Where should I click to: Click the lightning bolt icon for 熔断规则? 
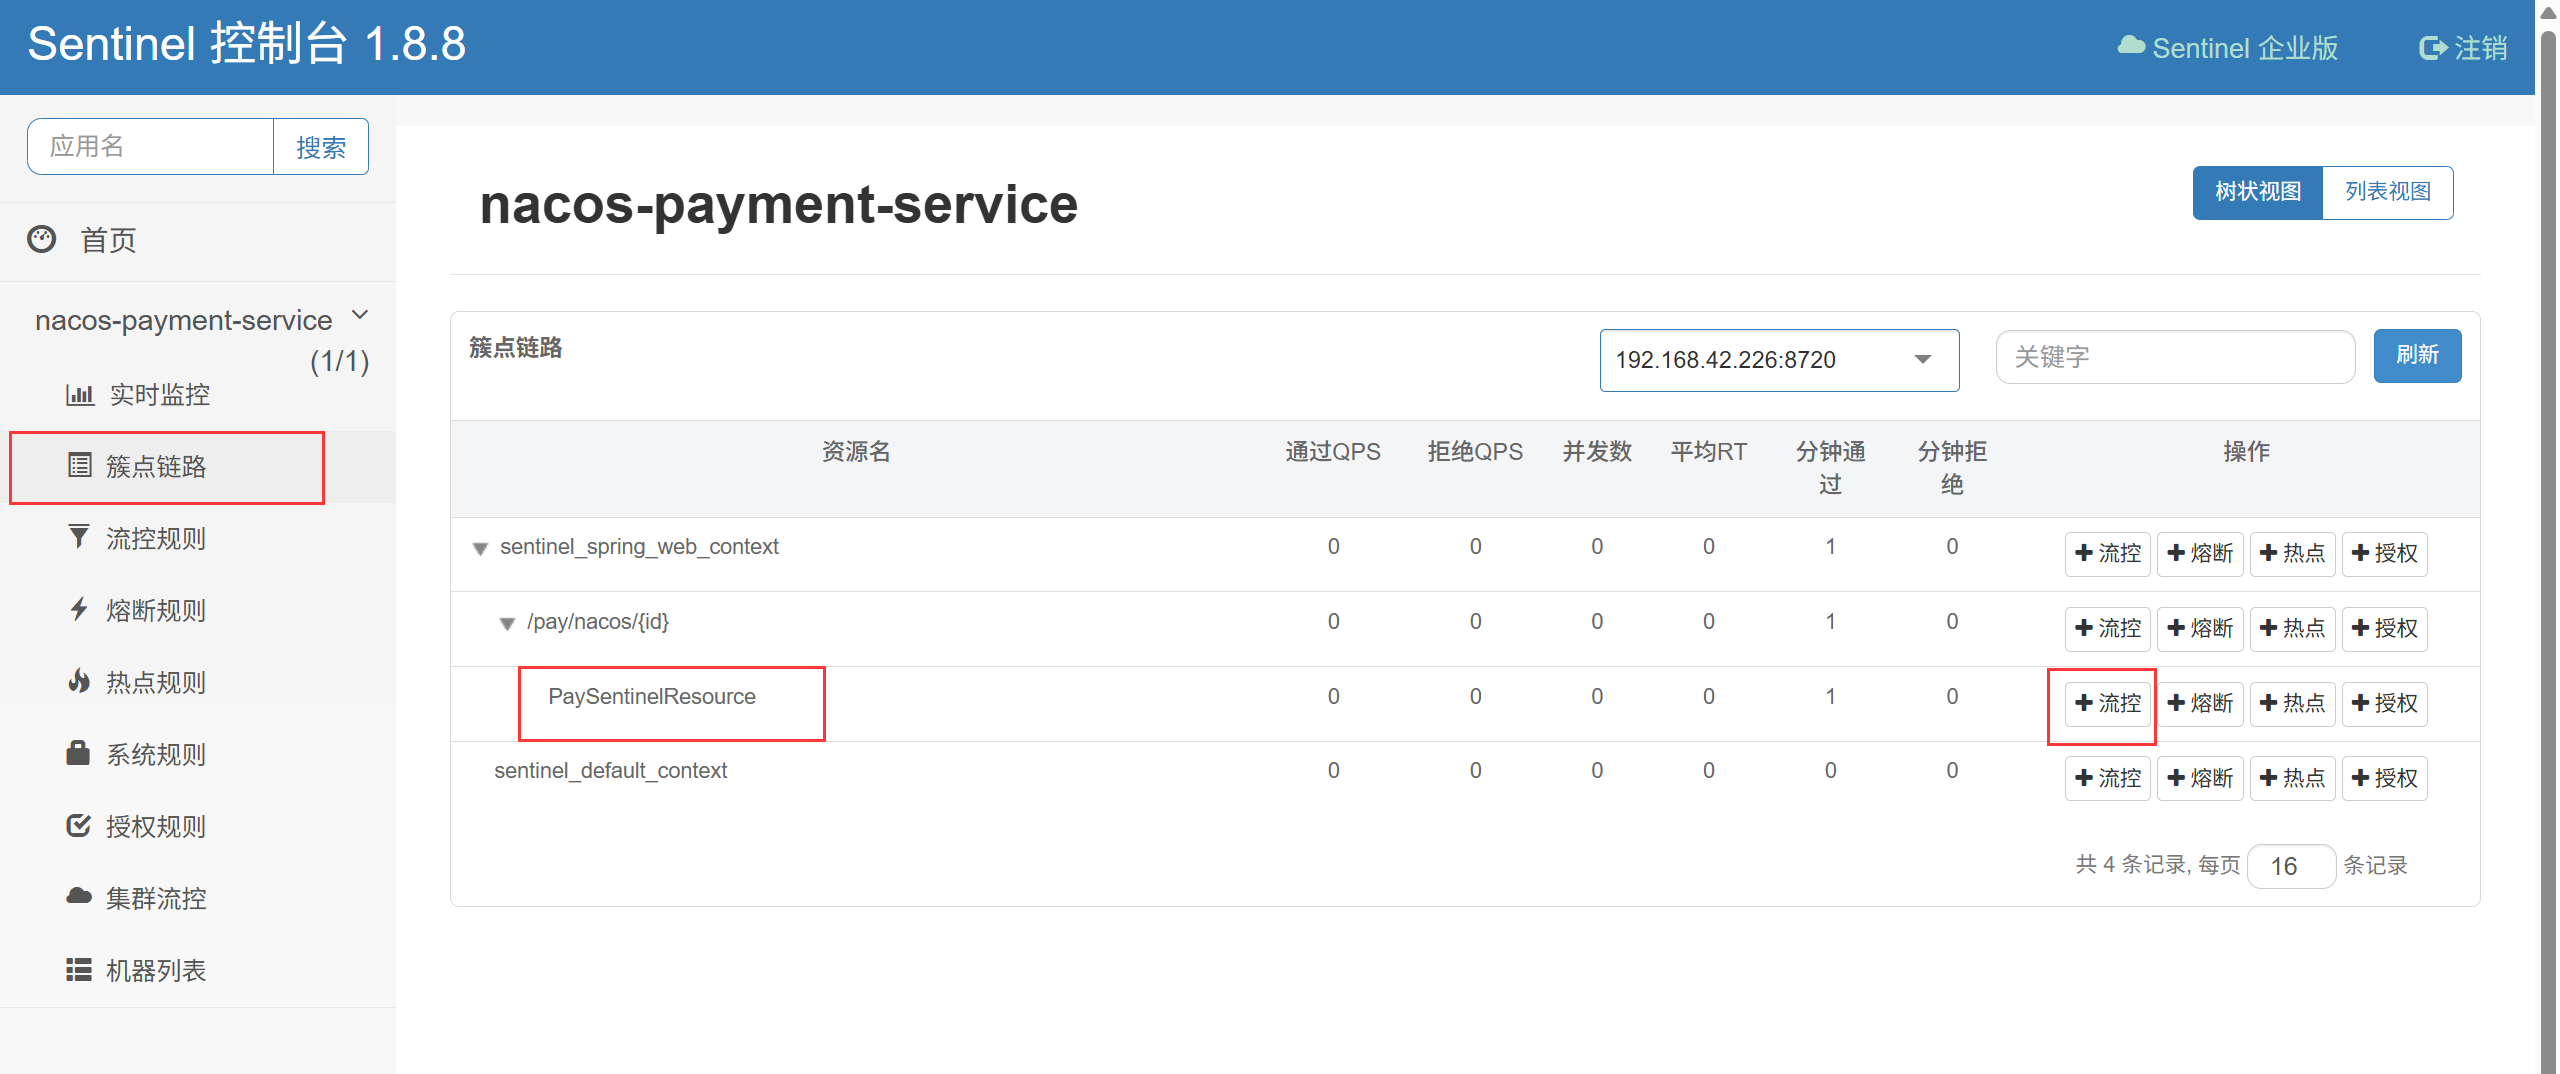tap(79, 608)
